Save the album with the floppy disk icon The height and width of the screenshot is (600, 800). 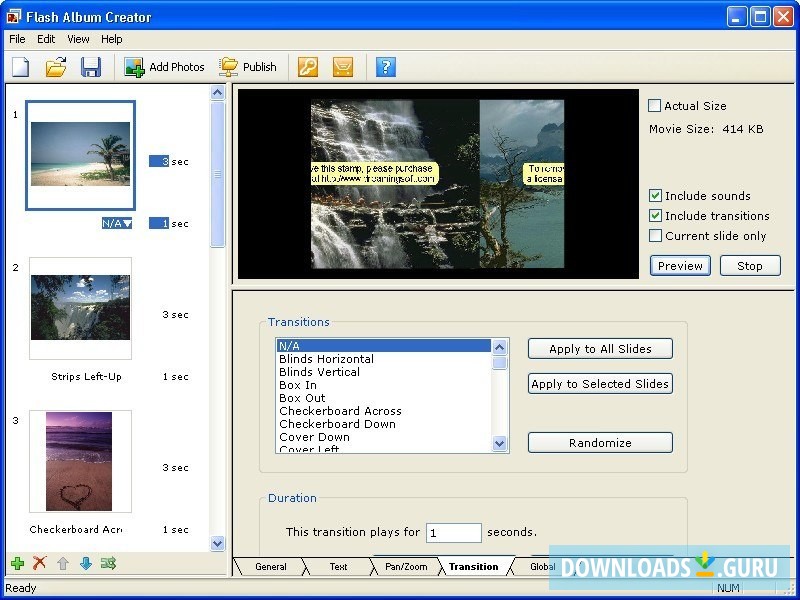click(91, 67)
